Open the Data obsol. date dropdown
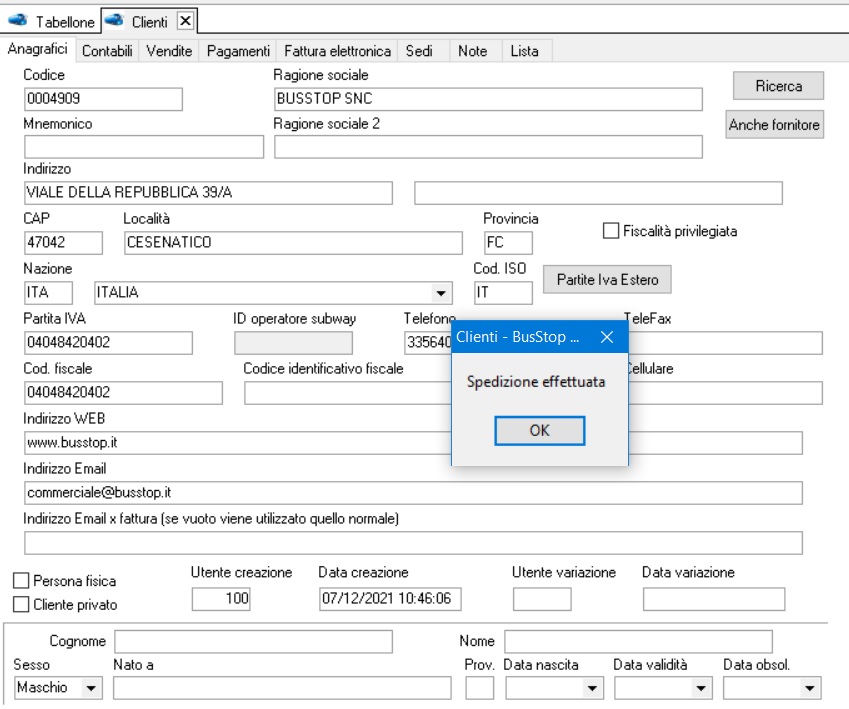This screenshot has width=849, height=709. tap(809, 688)
